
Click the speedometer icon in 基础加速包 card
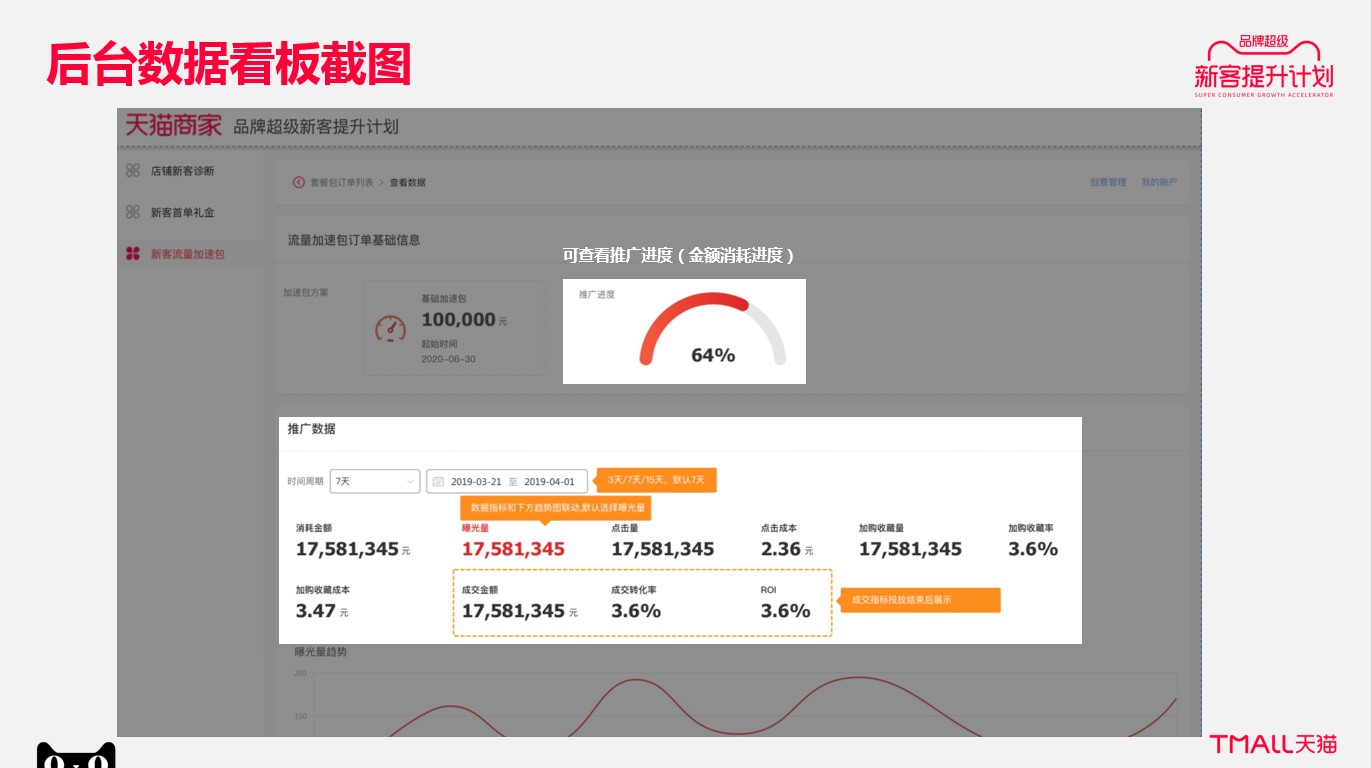(390, 328)
